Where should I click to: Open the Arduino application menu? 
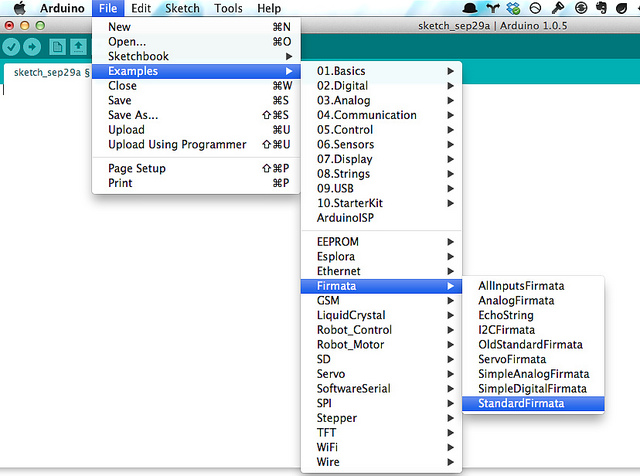point(62,8)
